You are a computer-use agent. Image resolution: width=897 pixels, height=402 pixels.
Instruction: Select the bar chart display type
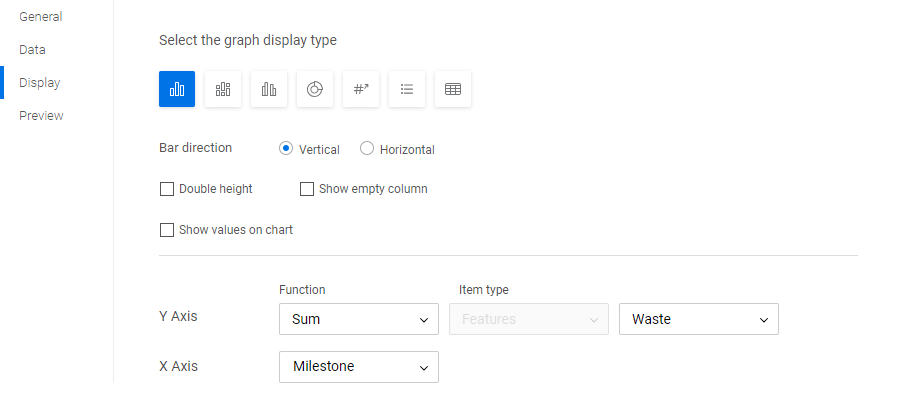coord(177,89)
